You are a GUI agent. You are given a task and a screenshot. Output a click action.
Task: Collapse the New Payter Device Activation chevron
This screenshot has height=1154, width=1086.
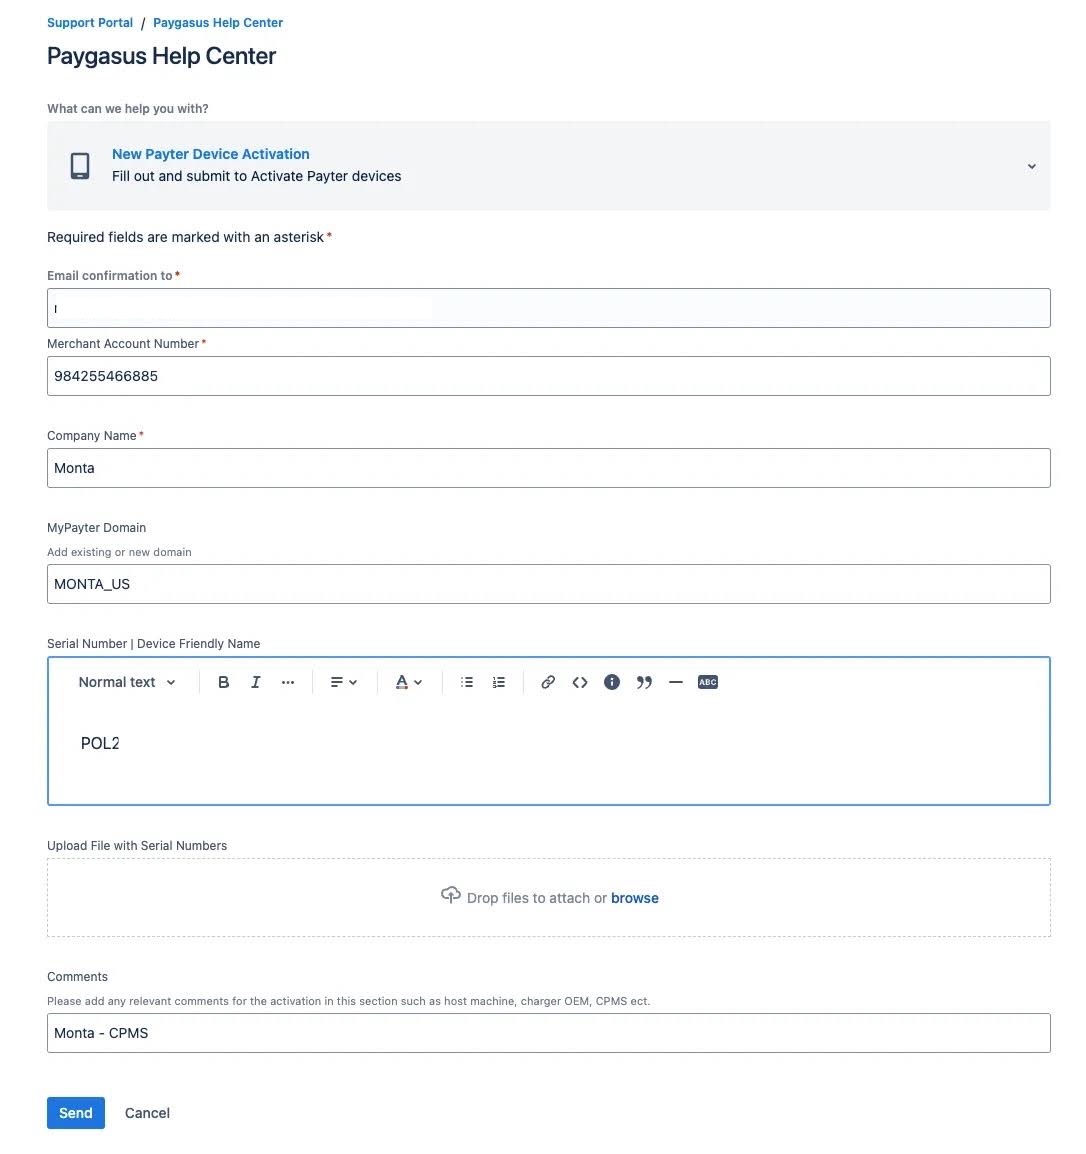(x=1031, y=166)
